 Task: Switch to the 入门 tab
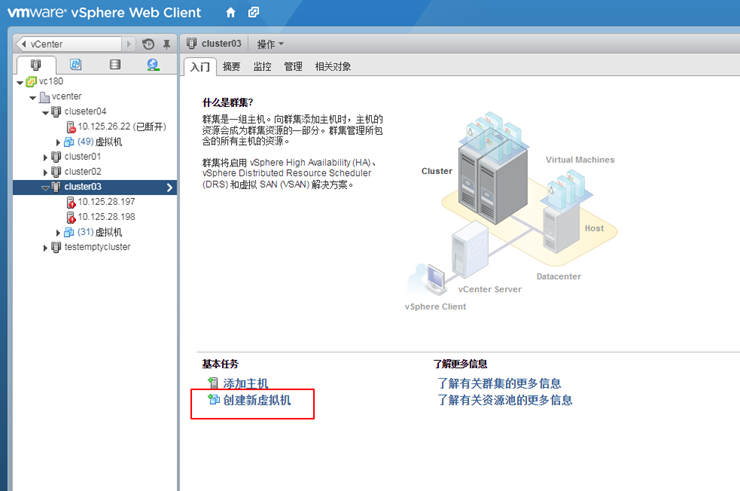[200, 67]
